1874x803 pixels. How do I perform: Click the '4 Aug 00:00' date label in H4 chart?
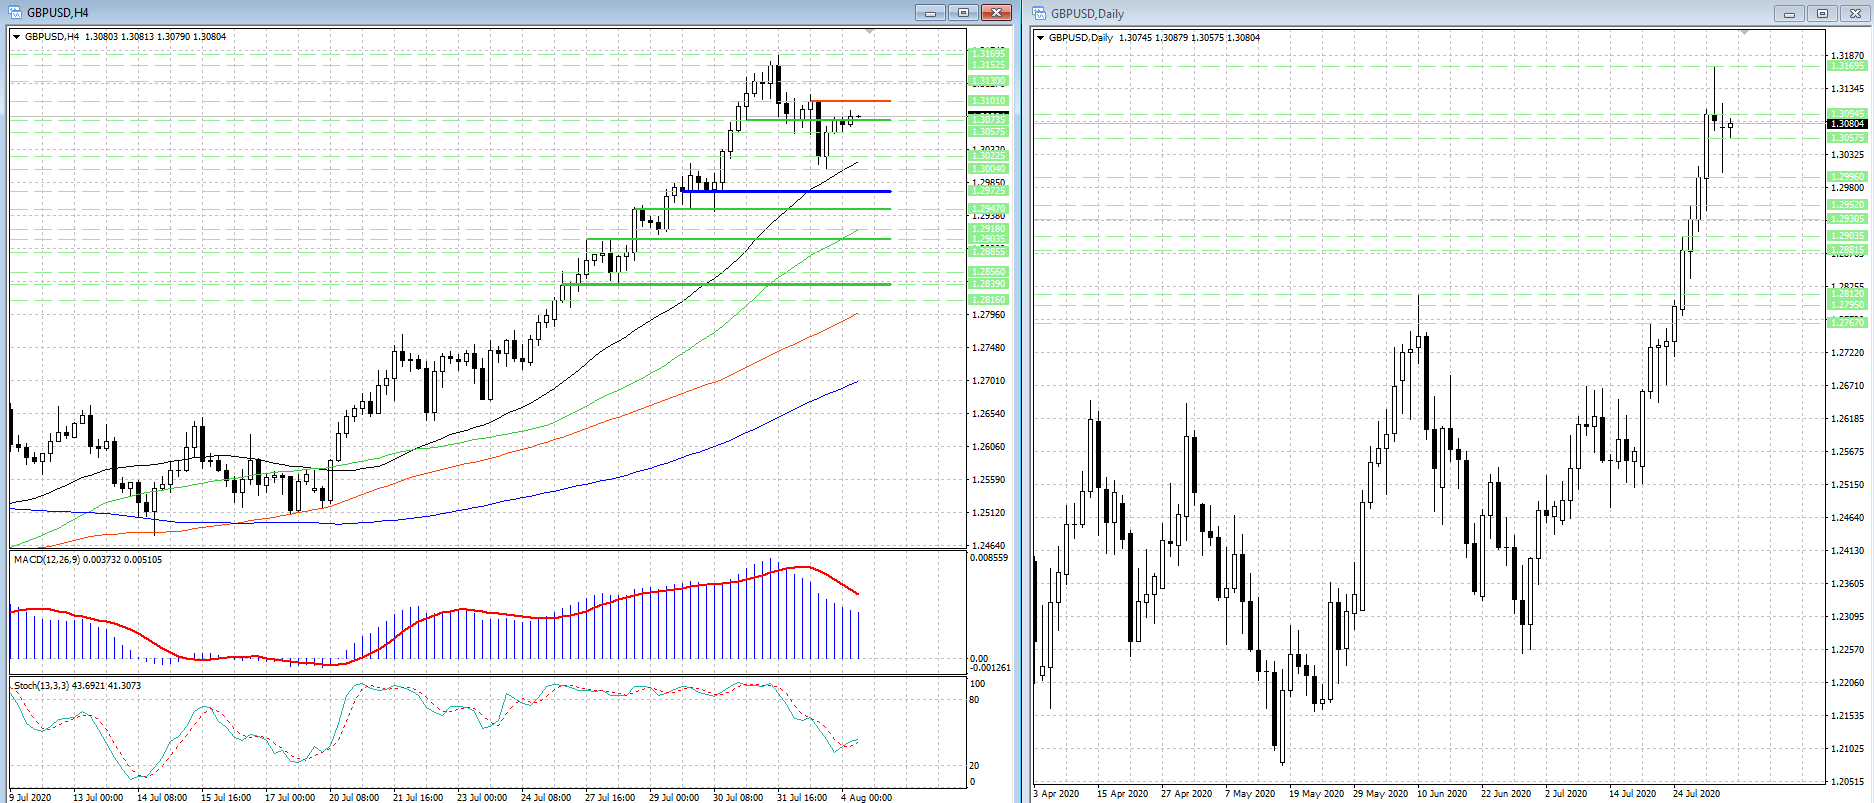pos(866,797)
